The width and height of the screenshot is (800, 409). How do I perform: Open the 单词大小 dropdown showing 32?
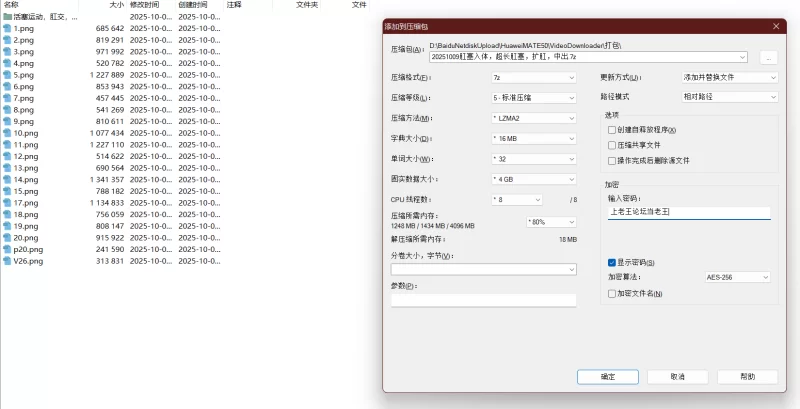click(534, 159)
